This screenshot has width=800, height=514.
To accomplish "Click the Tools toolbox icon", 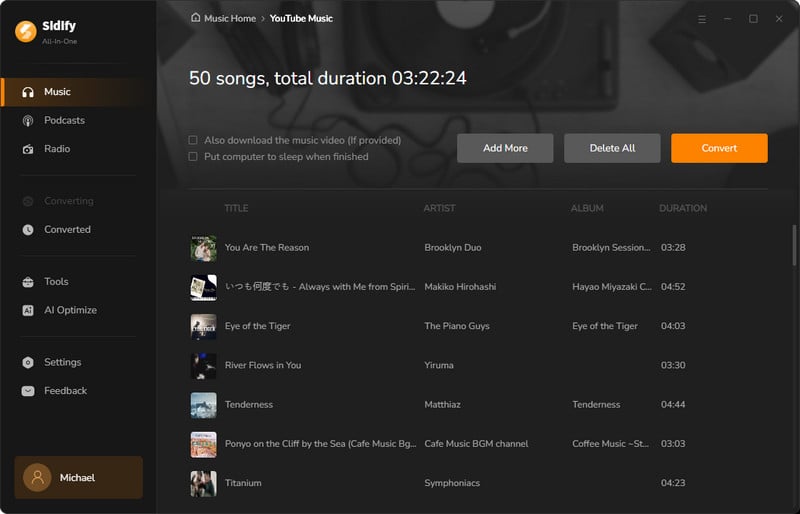I will (x=28, y=282).
